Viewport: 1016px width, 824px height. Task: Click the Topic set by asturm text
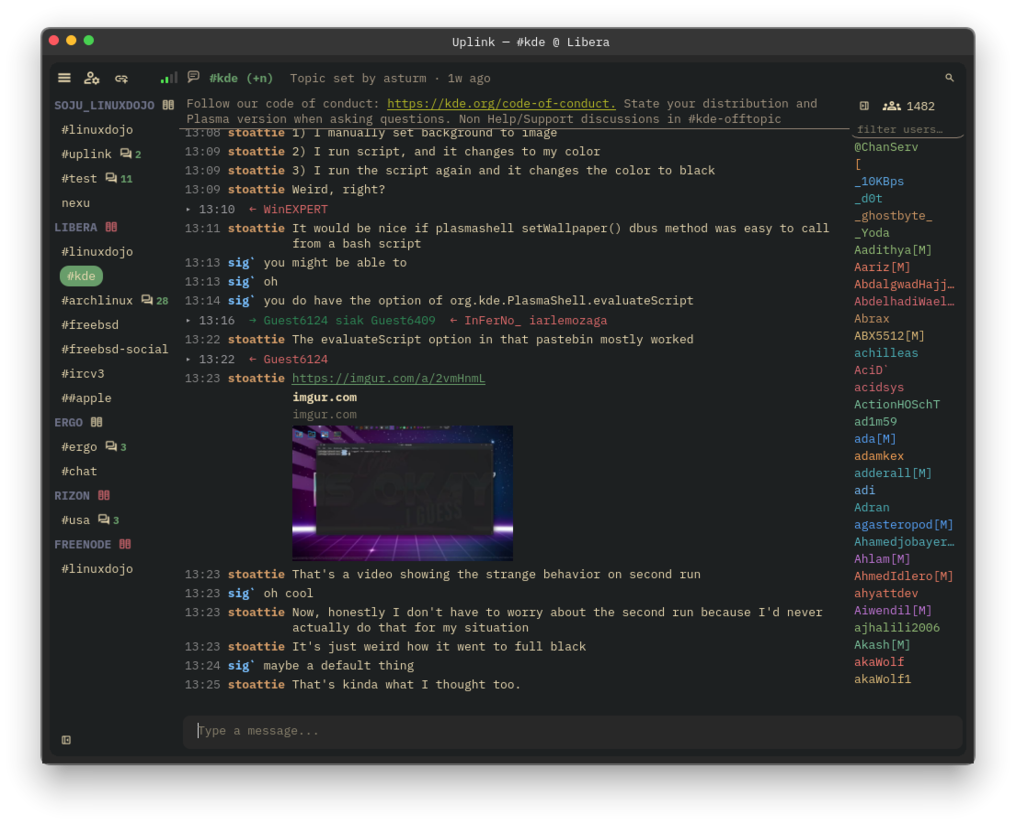358,78
